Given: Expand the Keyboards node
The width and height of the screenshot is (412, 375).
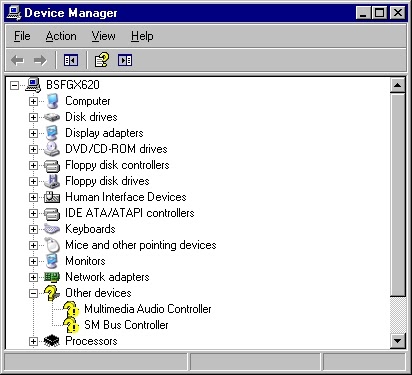Looking at the screenshot, I should [33, 229].
